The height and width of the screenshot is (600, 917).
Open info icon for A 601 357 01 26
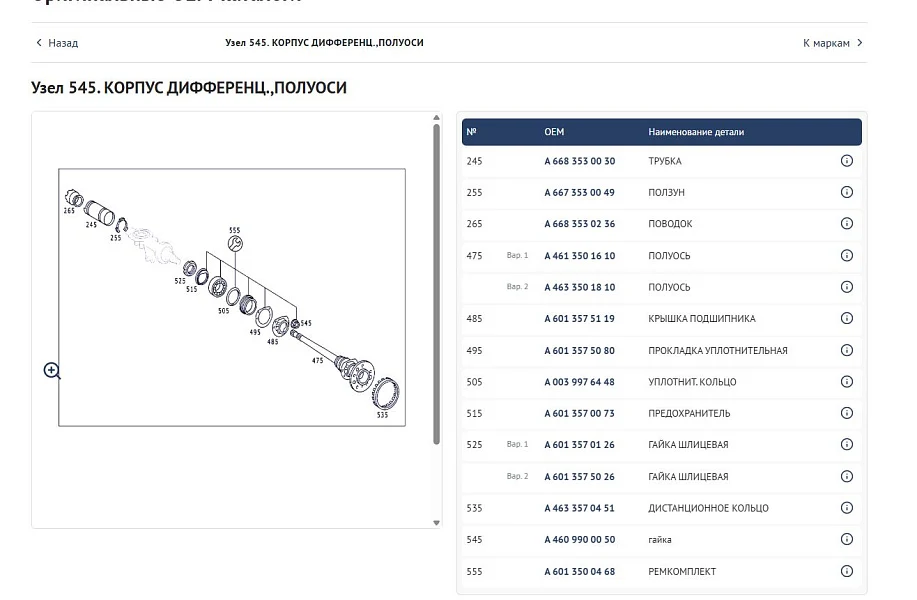(x=846, y=444)
